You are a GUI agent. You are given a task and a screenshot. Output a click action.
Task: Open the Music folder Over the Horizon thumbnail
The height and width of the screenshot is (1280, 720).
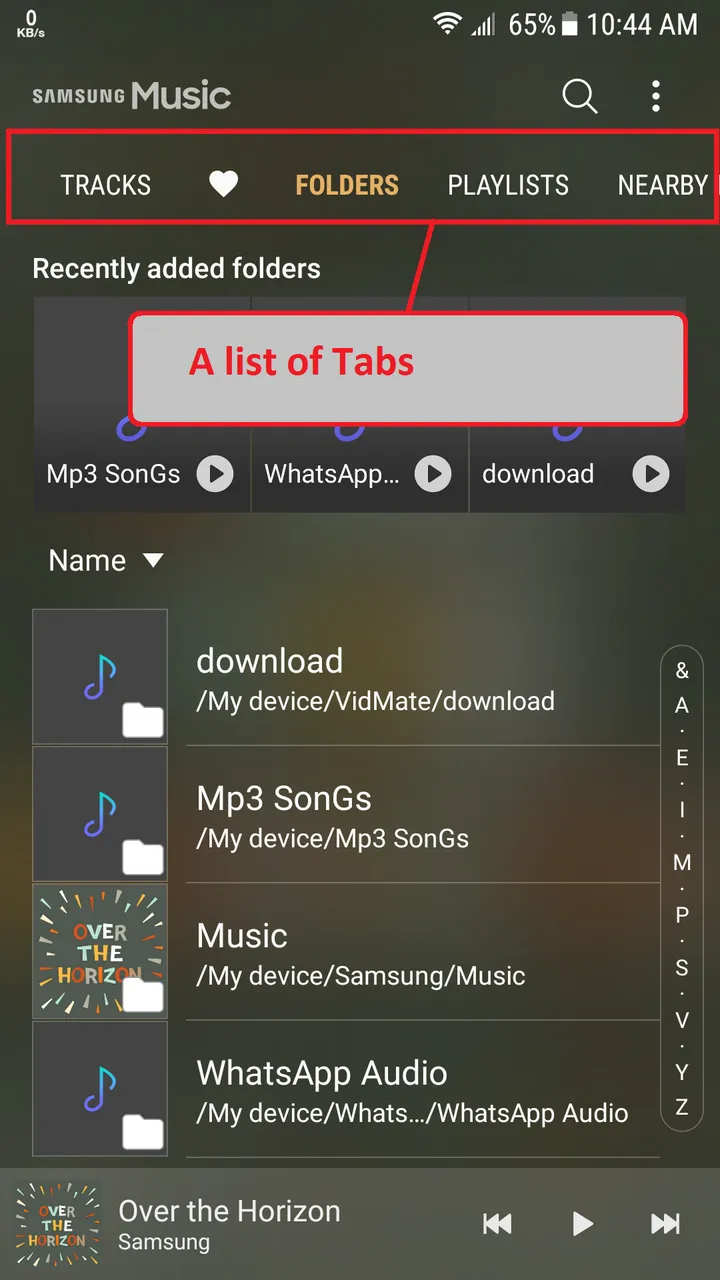coord(100,951)
